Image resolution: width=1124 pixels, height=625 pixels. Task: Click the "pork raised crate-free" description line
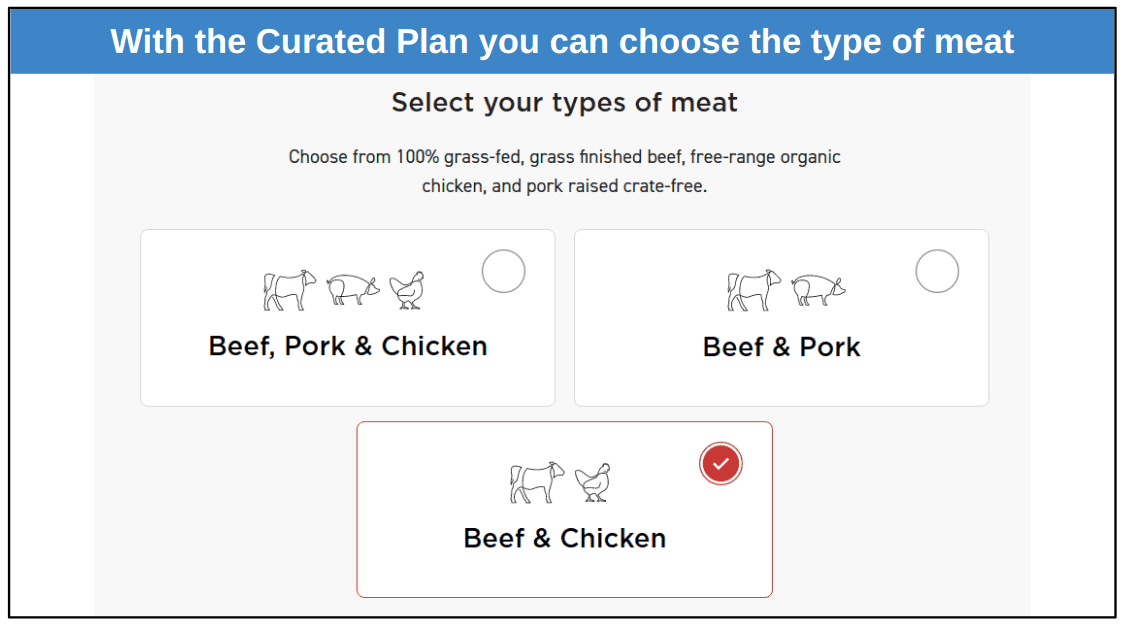[564, 186]
